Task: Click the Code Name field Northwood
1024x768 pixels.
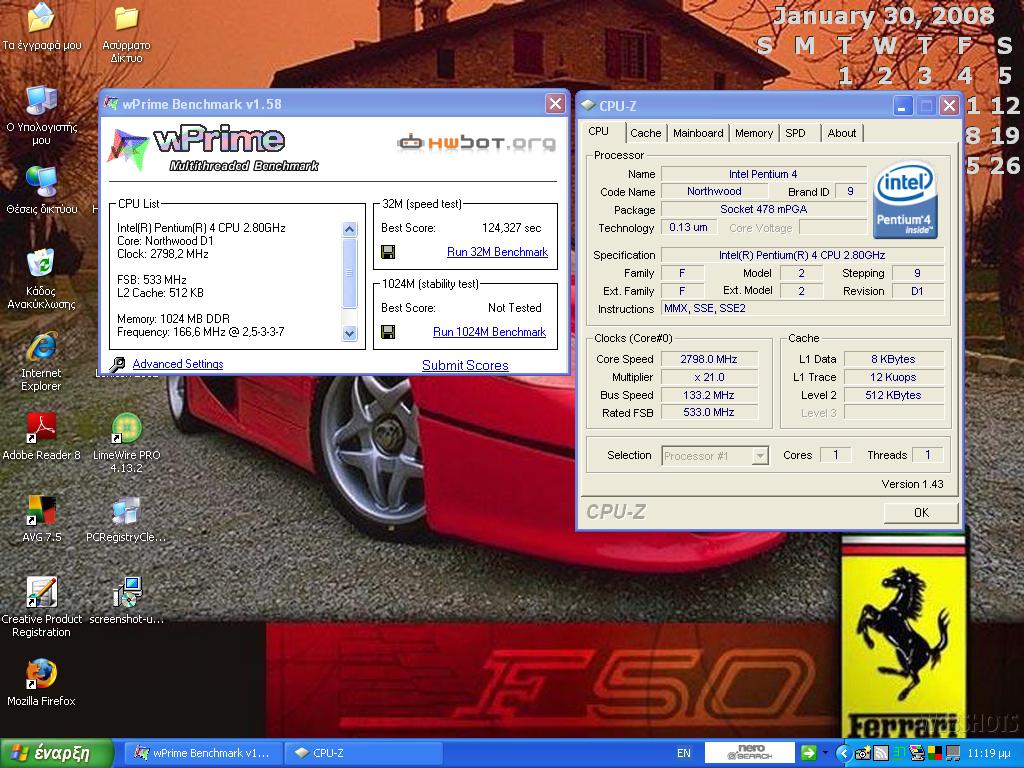Action: point(714,191)
